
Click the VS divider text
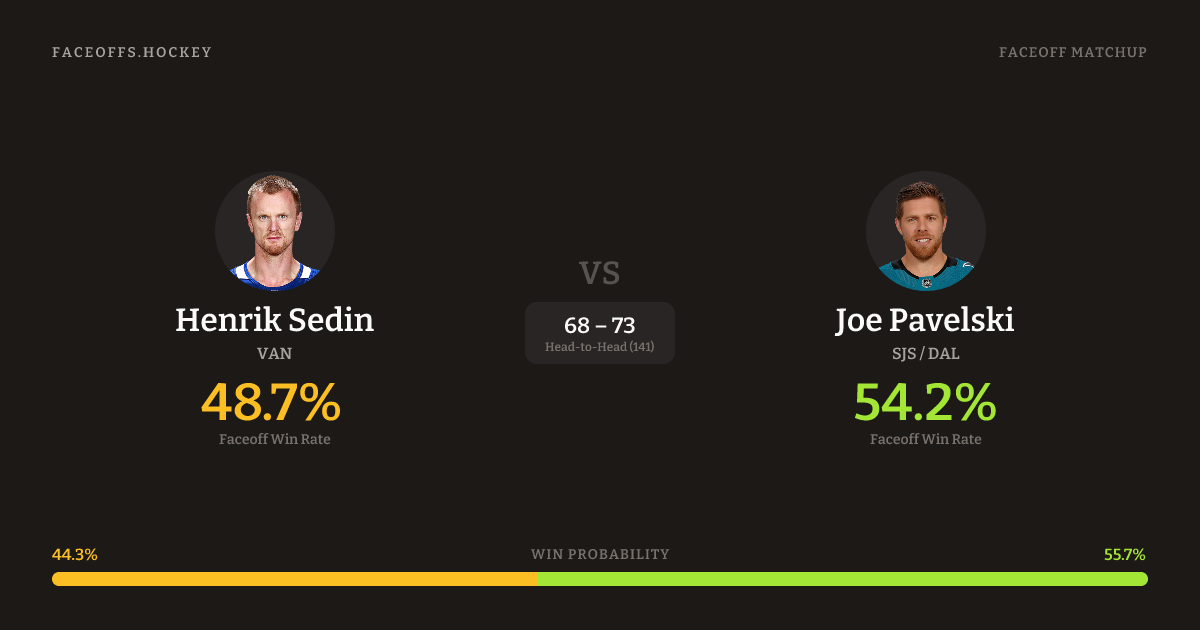(600, 273)
